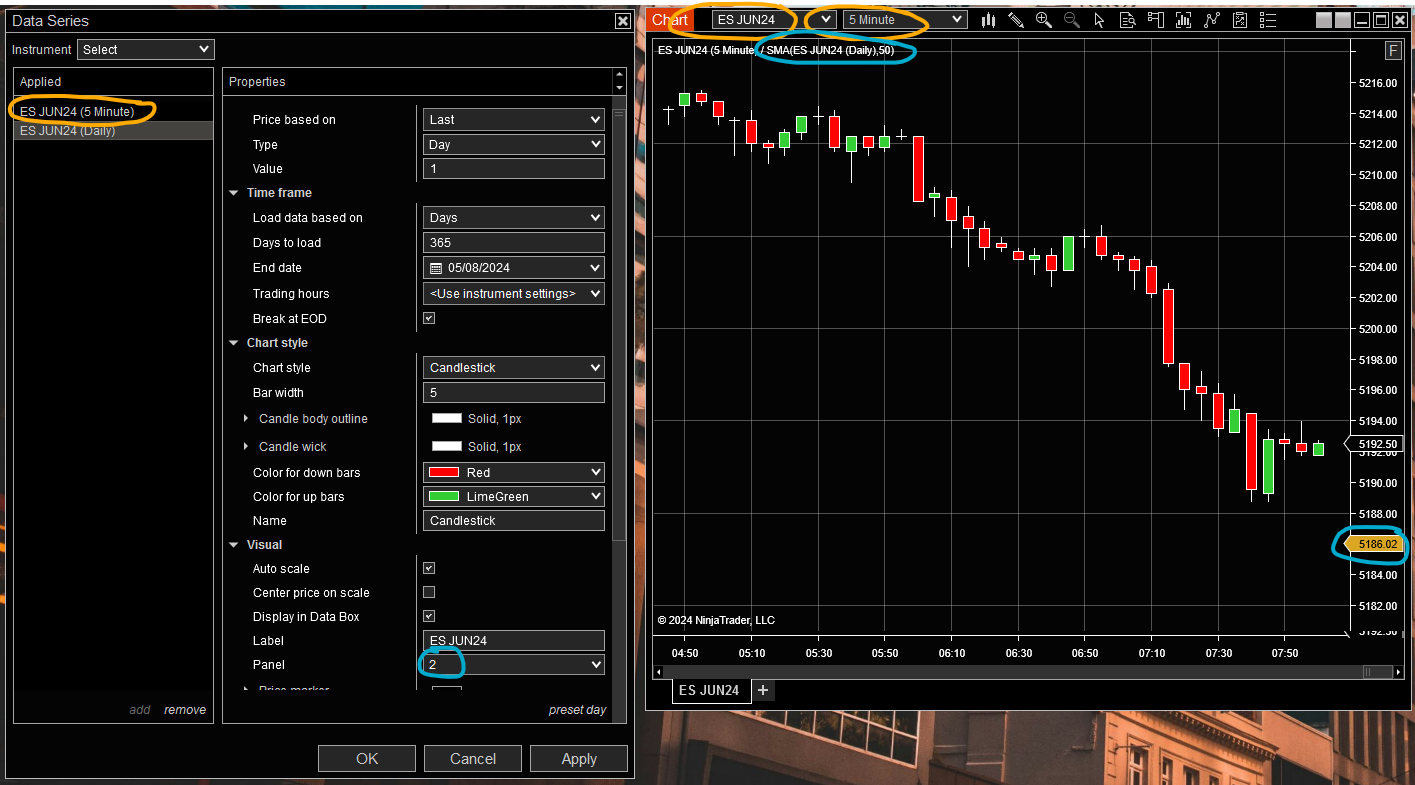Click the Label field in Visual section

514,641
